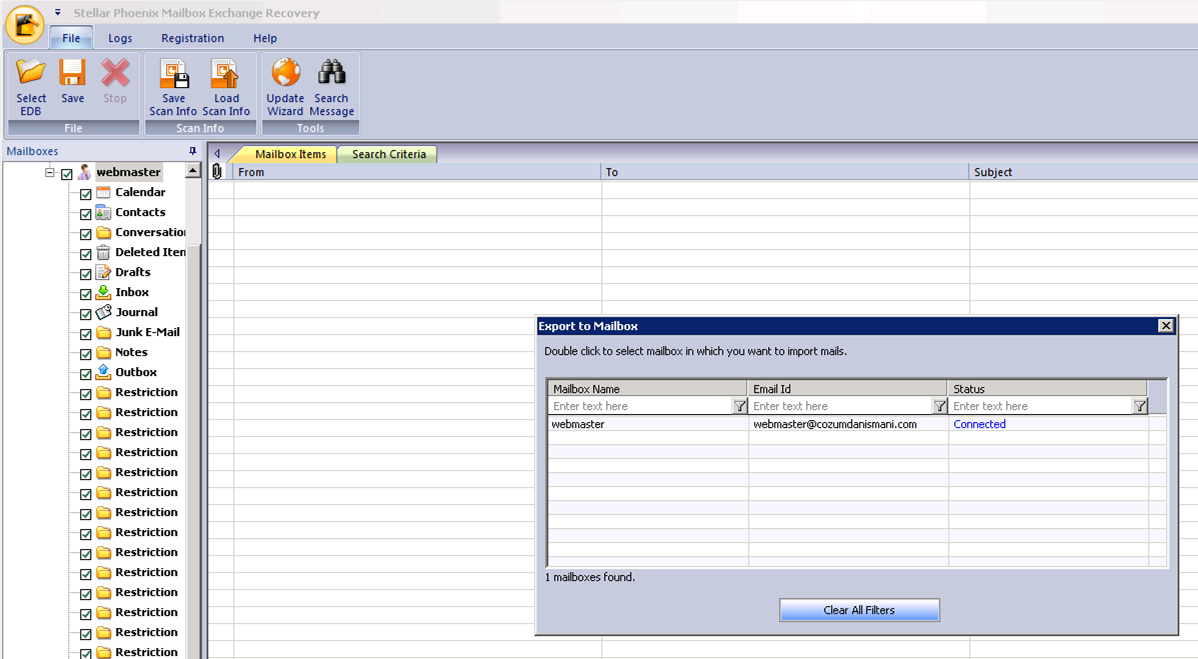Click the attachment paperclip column header

pos(217,172)
